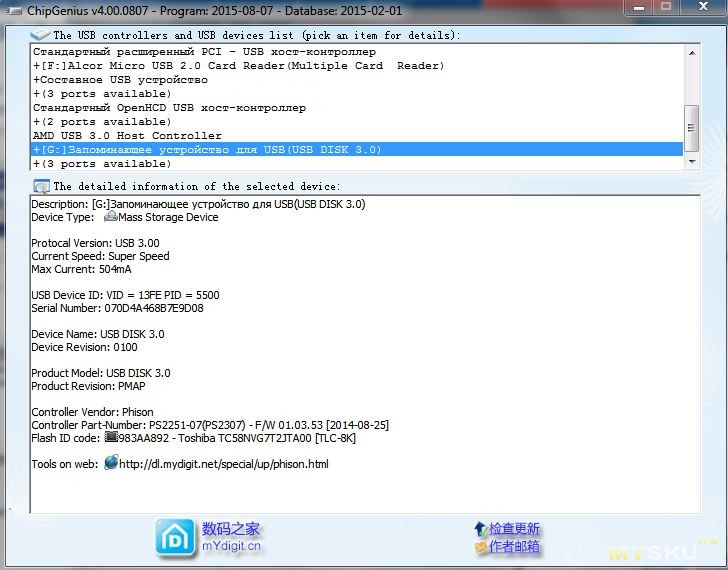Click the Max Current: 504mA line
The width and height of the screenshot is (728, 570).
(81, 269)
